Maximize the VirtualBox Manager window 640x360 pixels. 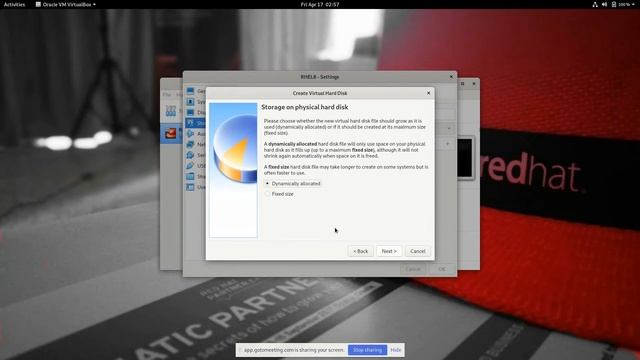click(462, 84)
